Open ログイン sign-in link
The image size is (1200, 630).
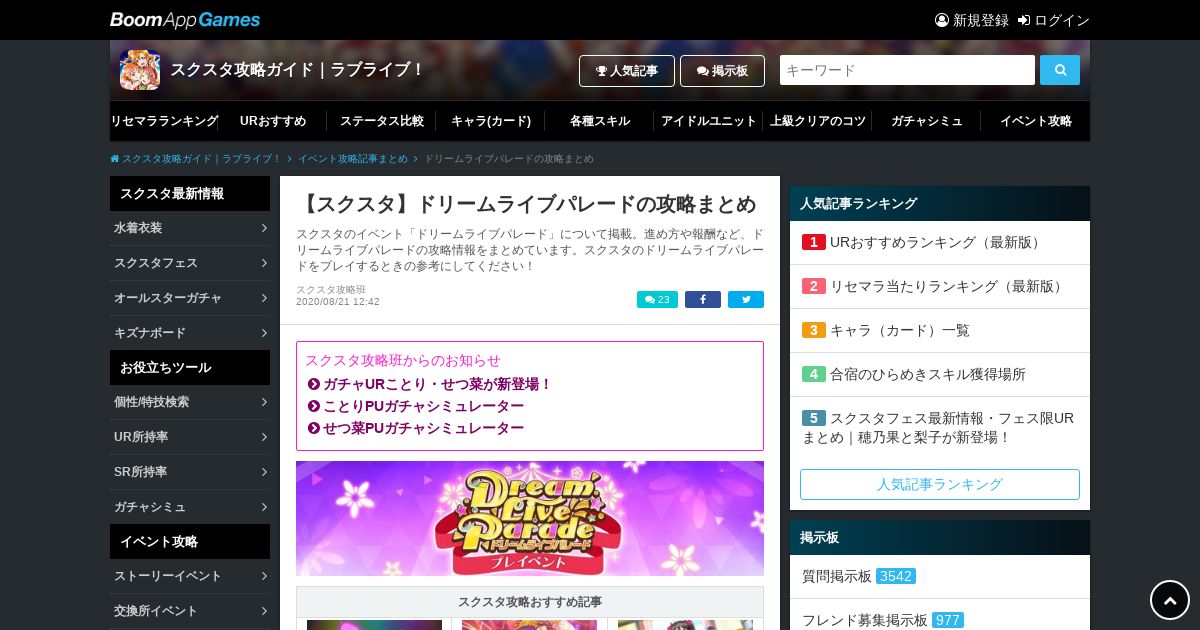click(x=1054, y=20)
